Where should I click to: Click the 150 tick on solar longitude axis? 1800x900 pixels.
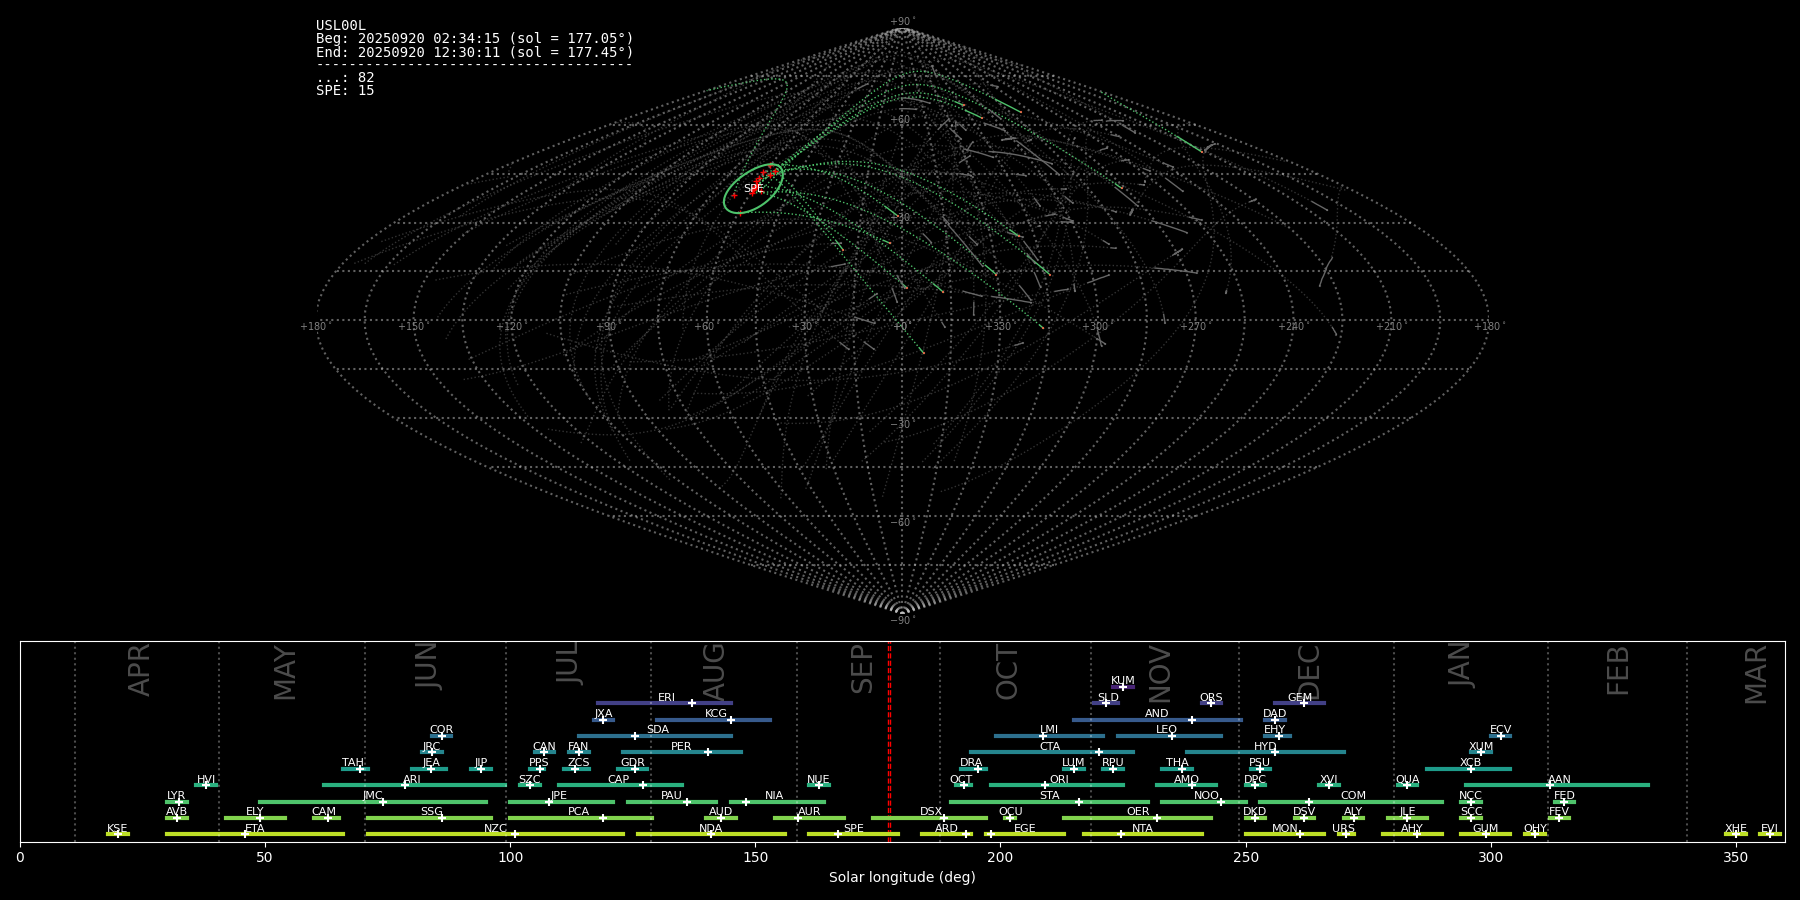tap(755, 857)
